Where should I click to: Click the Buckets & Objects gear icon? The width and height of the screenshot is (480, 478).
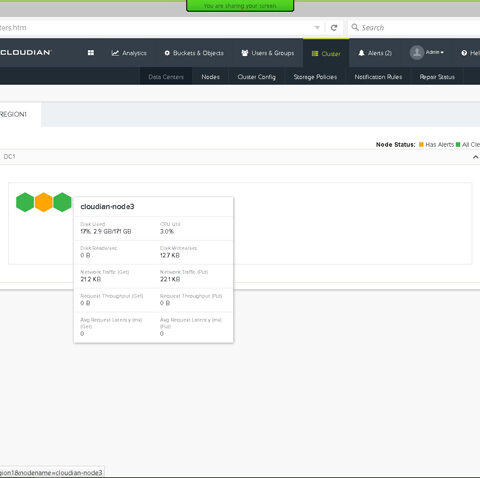(x=167, y=53)
